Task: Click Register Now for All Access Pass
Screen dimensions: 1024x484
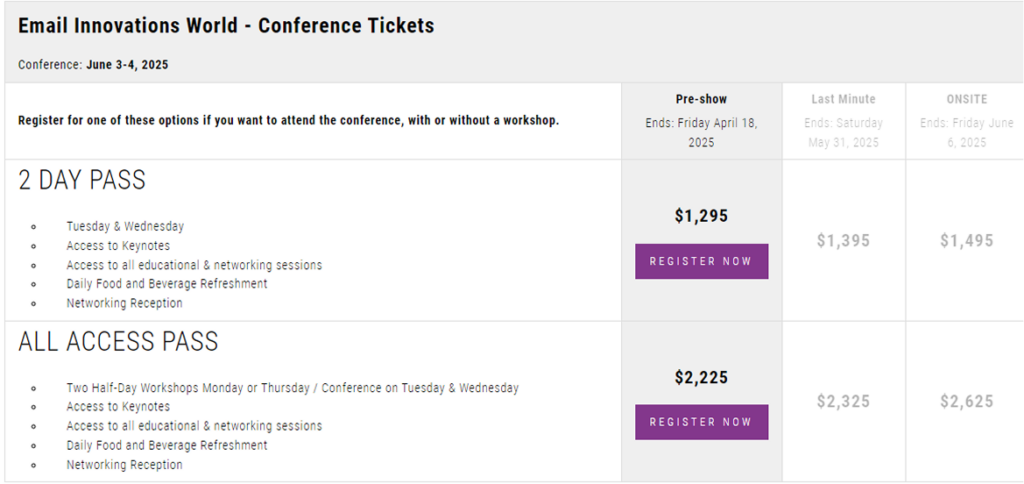Action: [x=701, y=422]
